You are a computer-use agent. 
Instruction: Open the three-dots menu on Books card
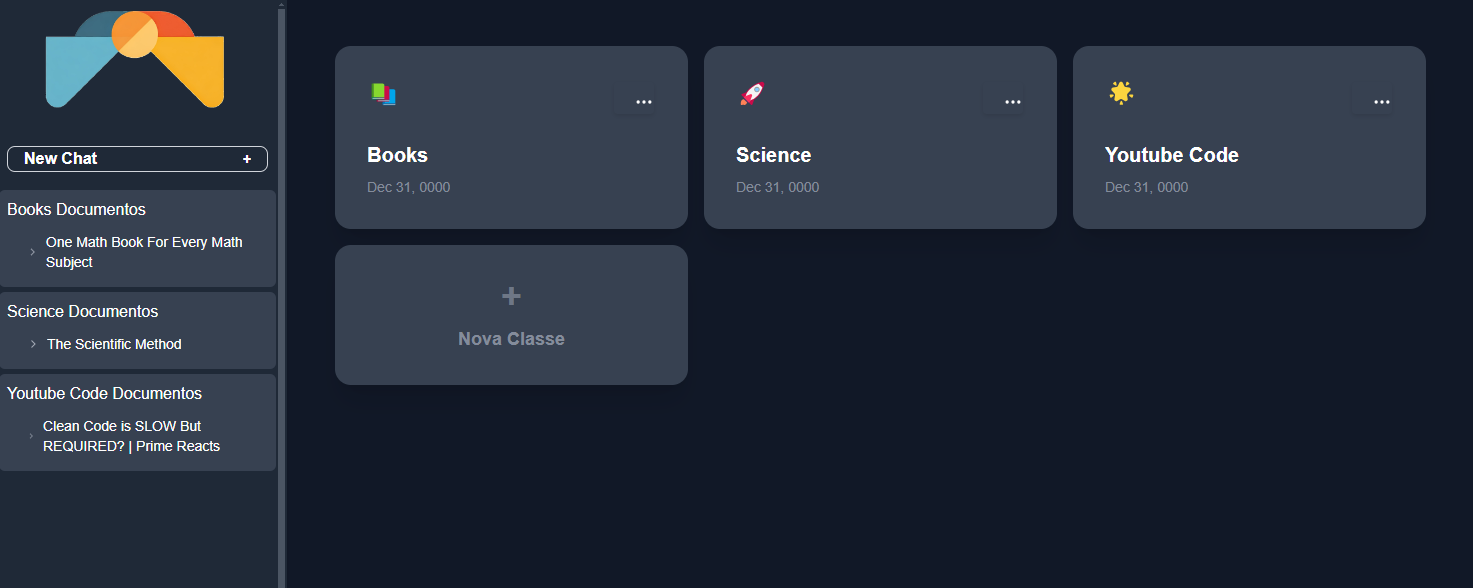644,102
